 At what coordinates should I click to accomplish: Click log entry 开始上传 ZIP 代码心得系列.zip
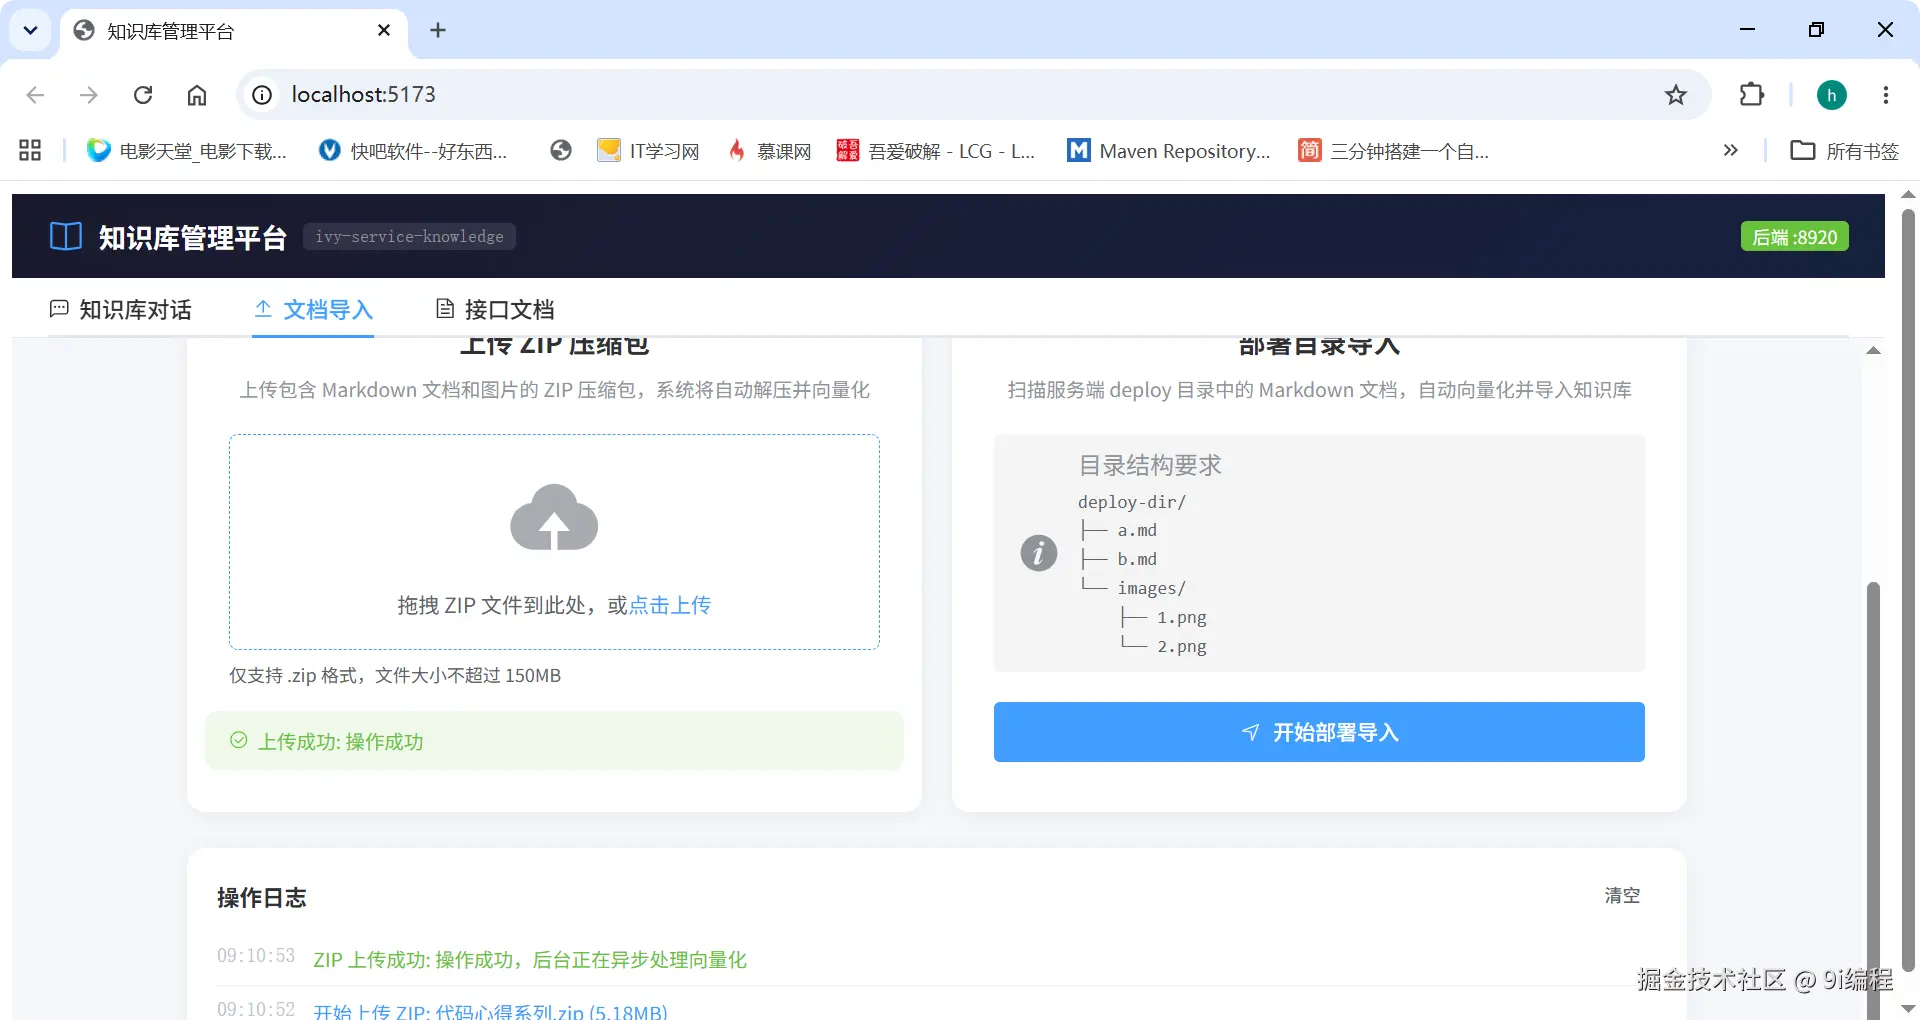tap(490, 1010)
